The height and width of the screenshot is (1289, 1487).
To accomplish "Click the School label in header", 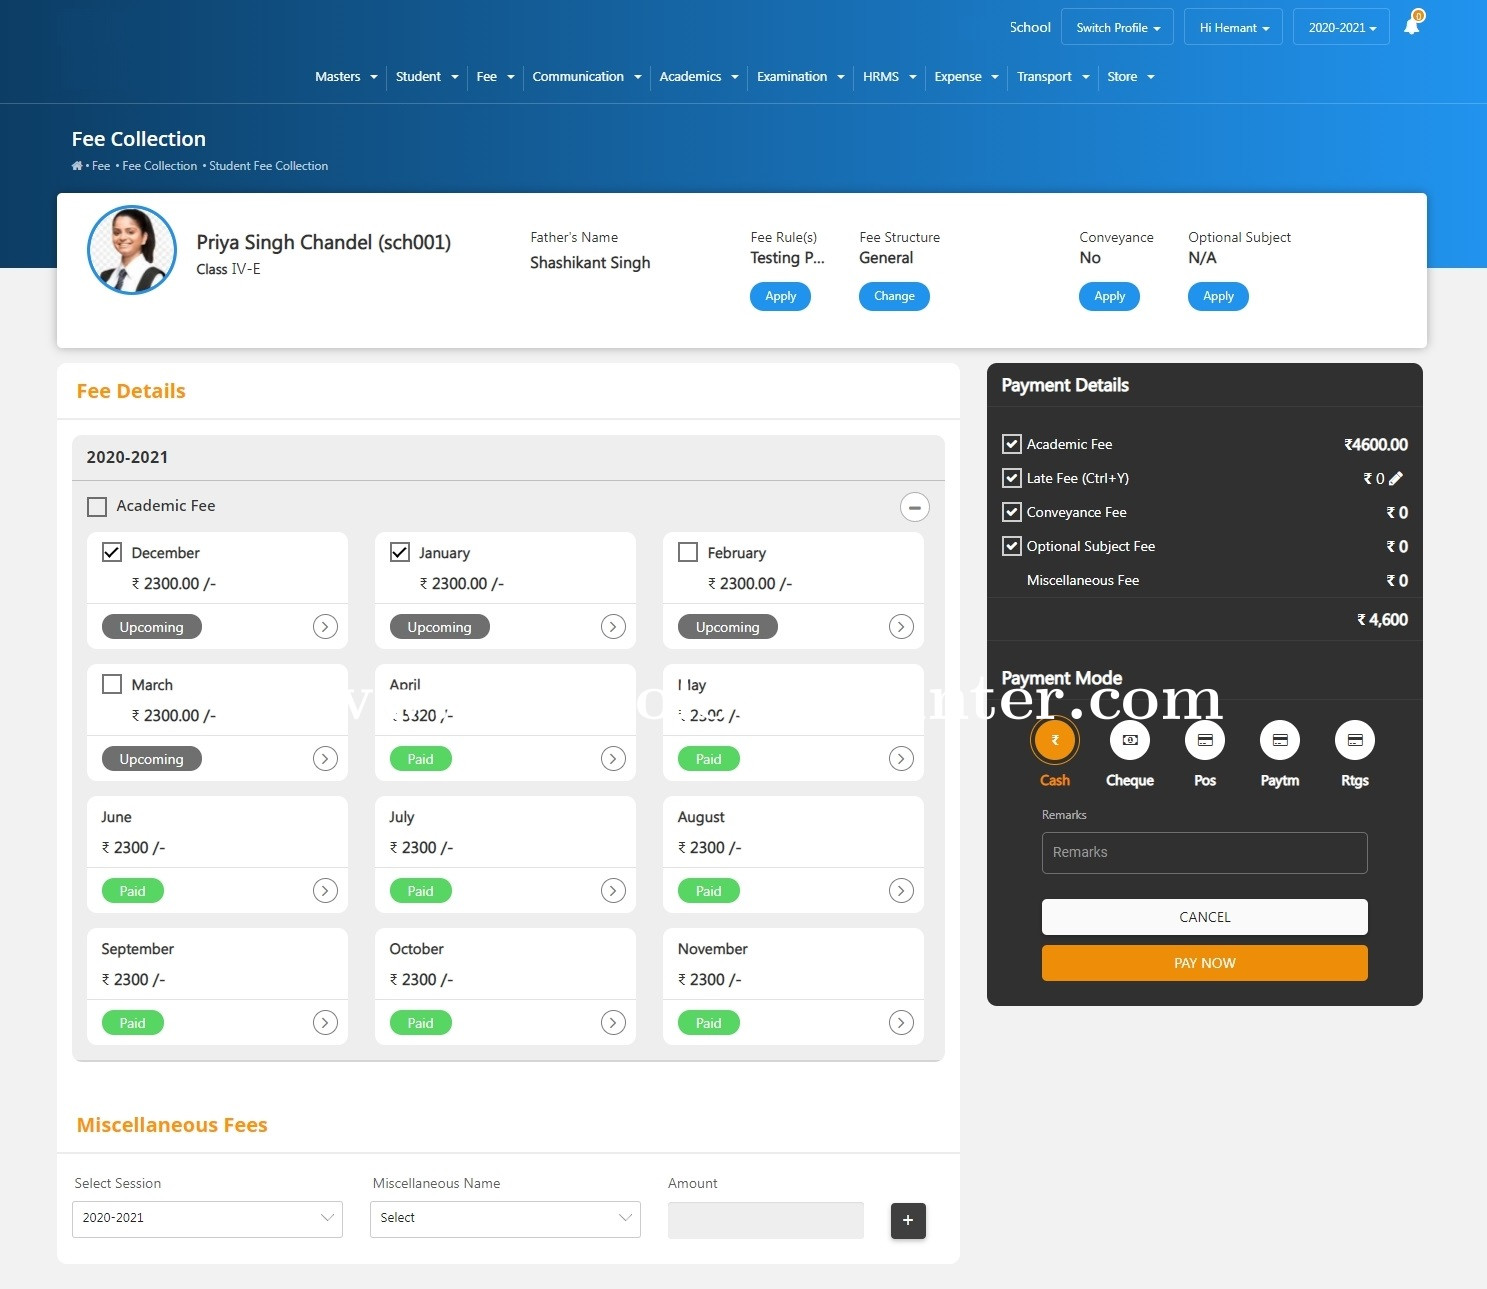I will point(1030,27).
